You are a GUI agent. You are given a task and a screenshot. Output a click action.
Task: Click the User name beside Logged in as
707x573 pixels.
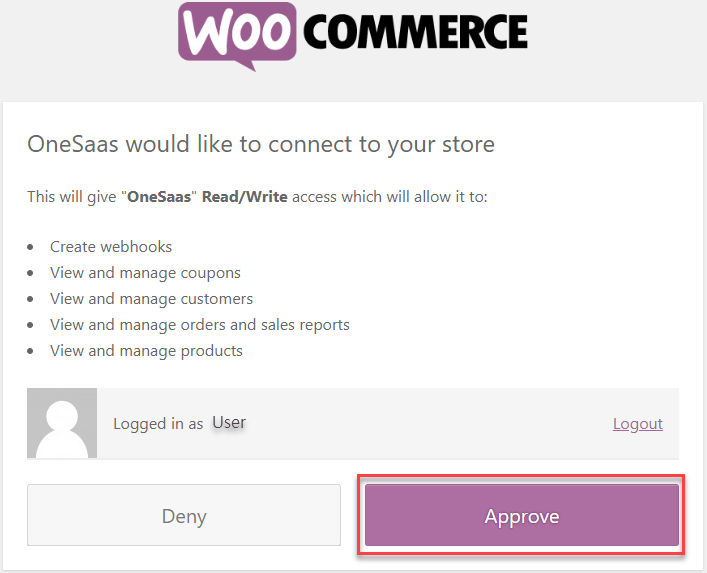coord(229,422)
